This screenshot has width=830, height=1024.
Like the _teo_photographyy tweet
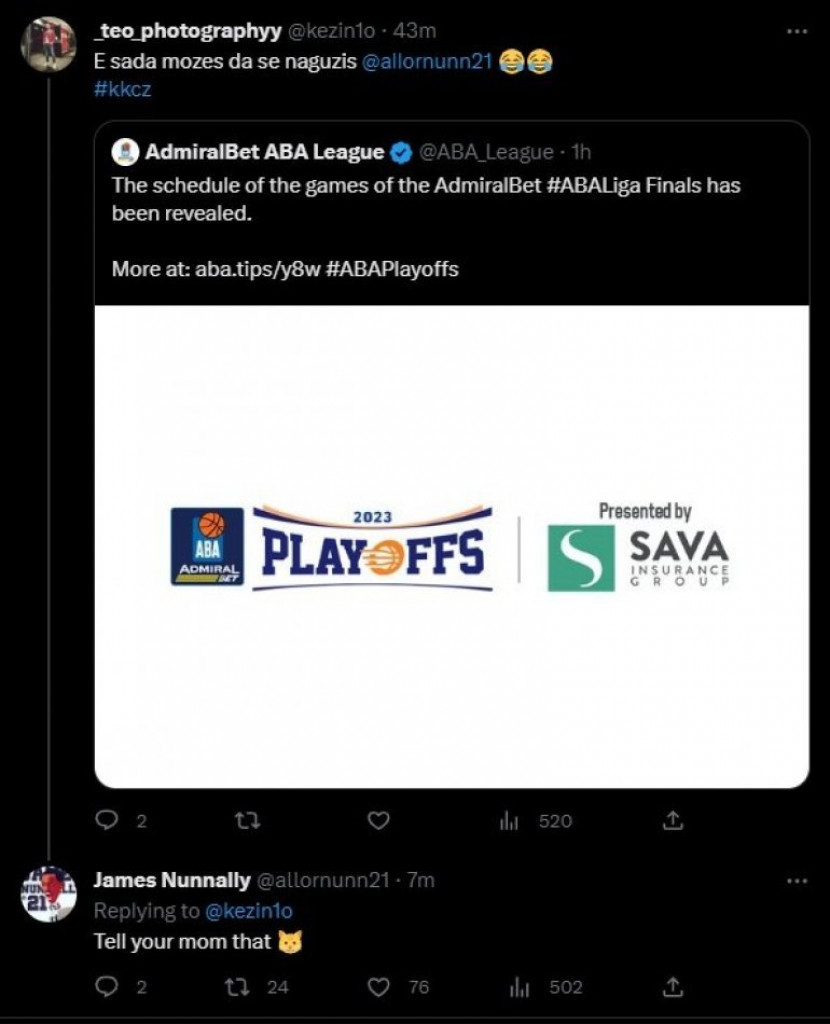pyautogui.click(x=377, y=821)
